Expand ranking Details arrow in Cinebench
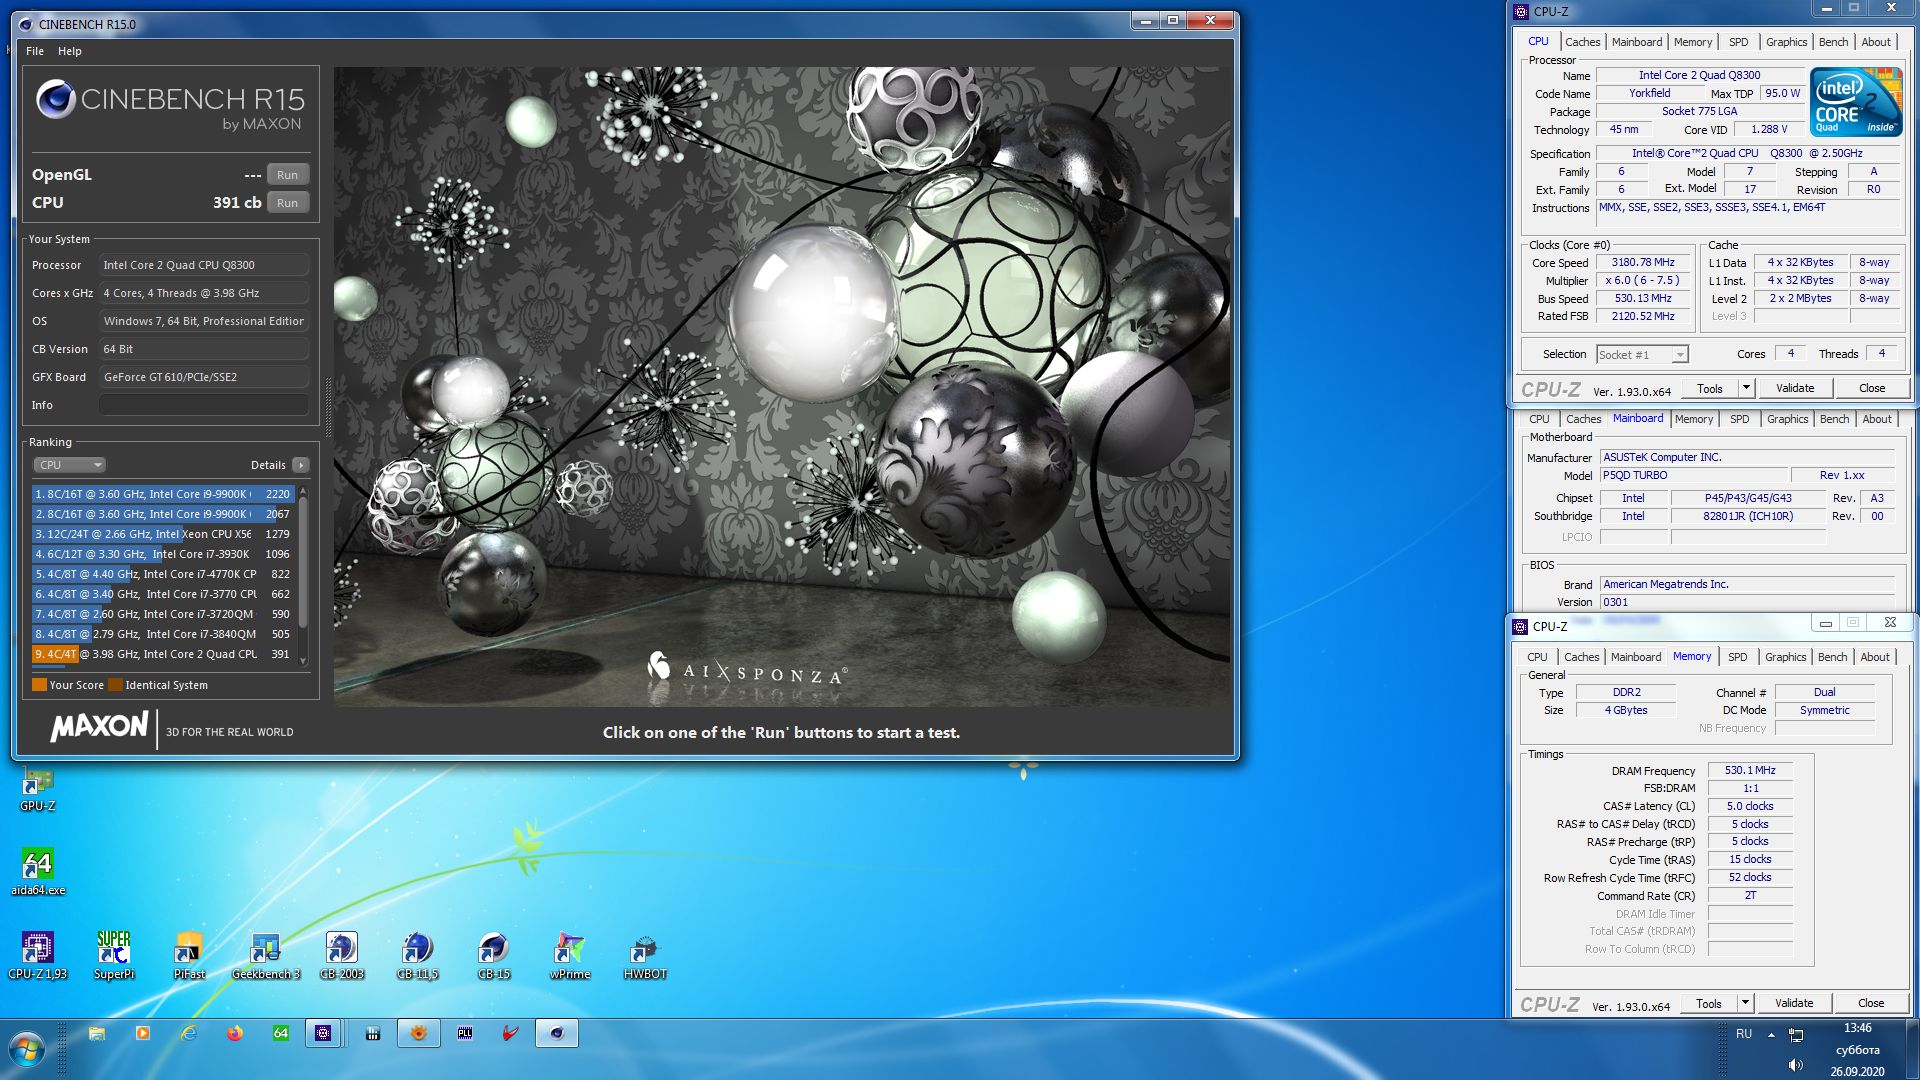The image size is (1920, 1080). click(301, 465)
